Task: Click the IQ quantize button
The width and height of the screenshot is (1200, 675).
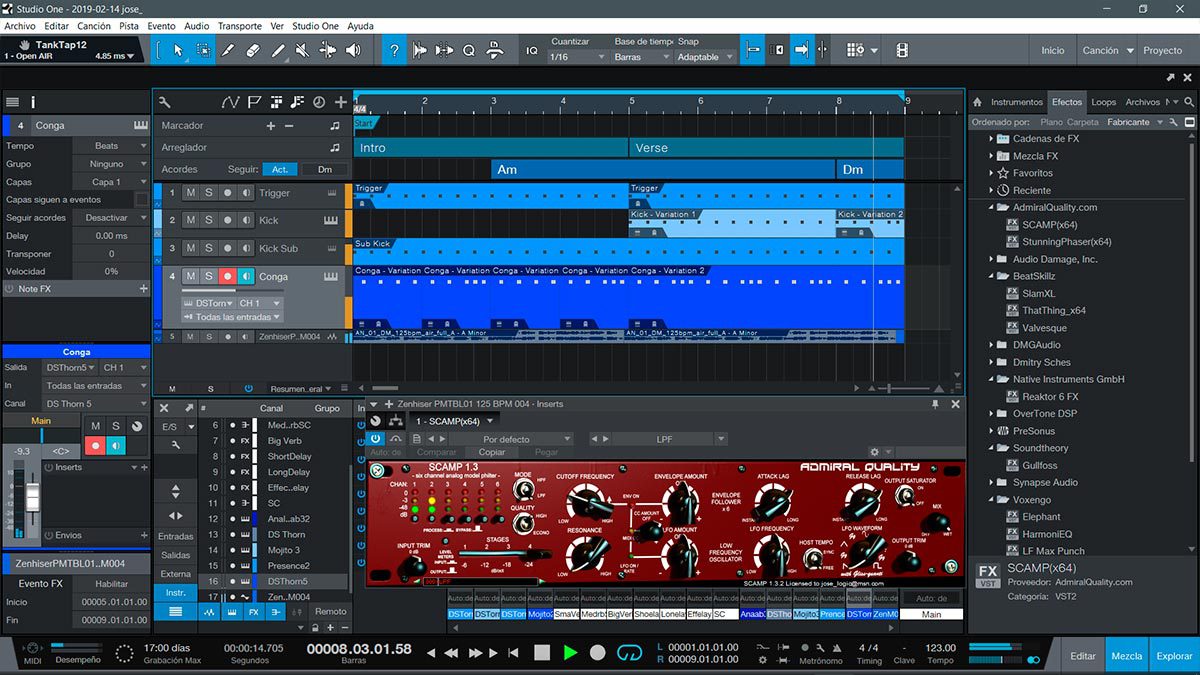Action: pyautogui.click(x=532, y=50)
